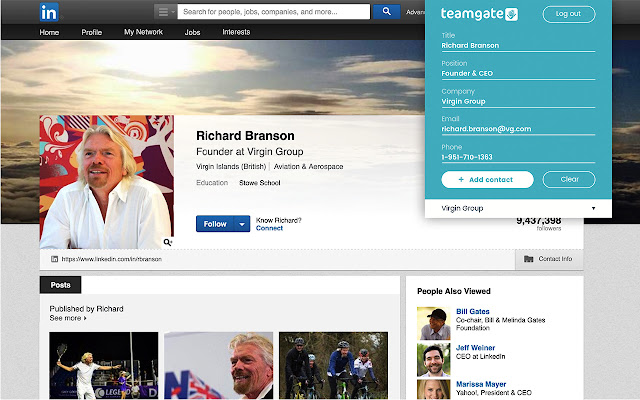Enlarge profile photo with magnifier icon

167,242
